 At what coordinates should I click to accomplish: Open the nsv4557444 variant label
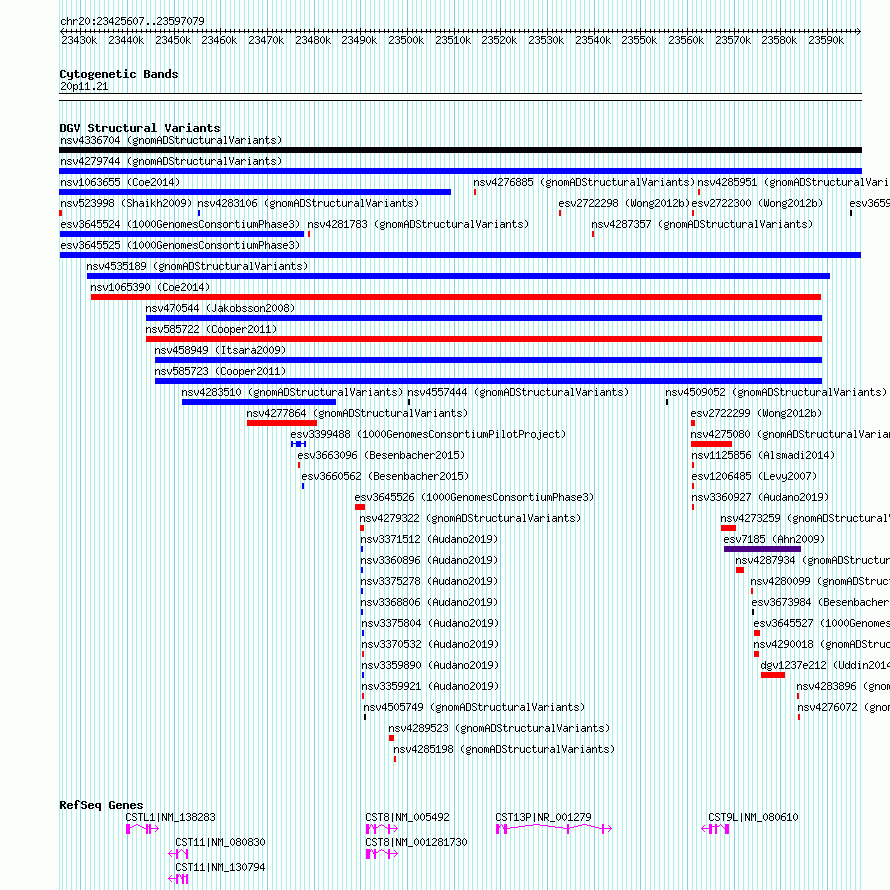518,392
